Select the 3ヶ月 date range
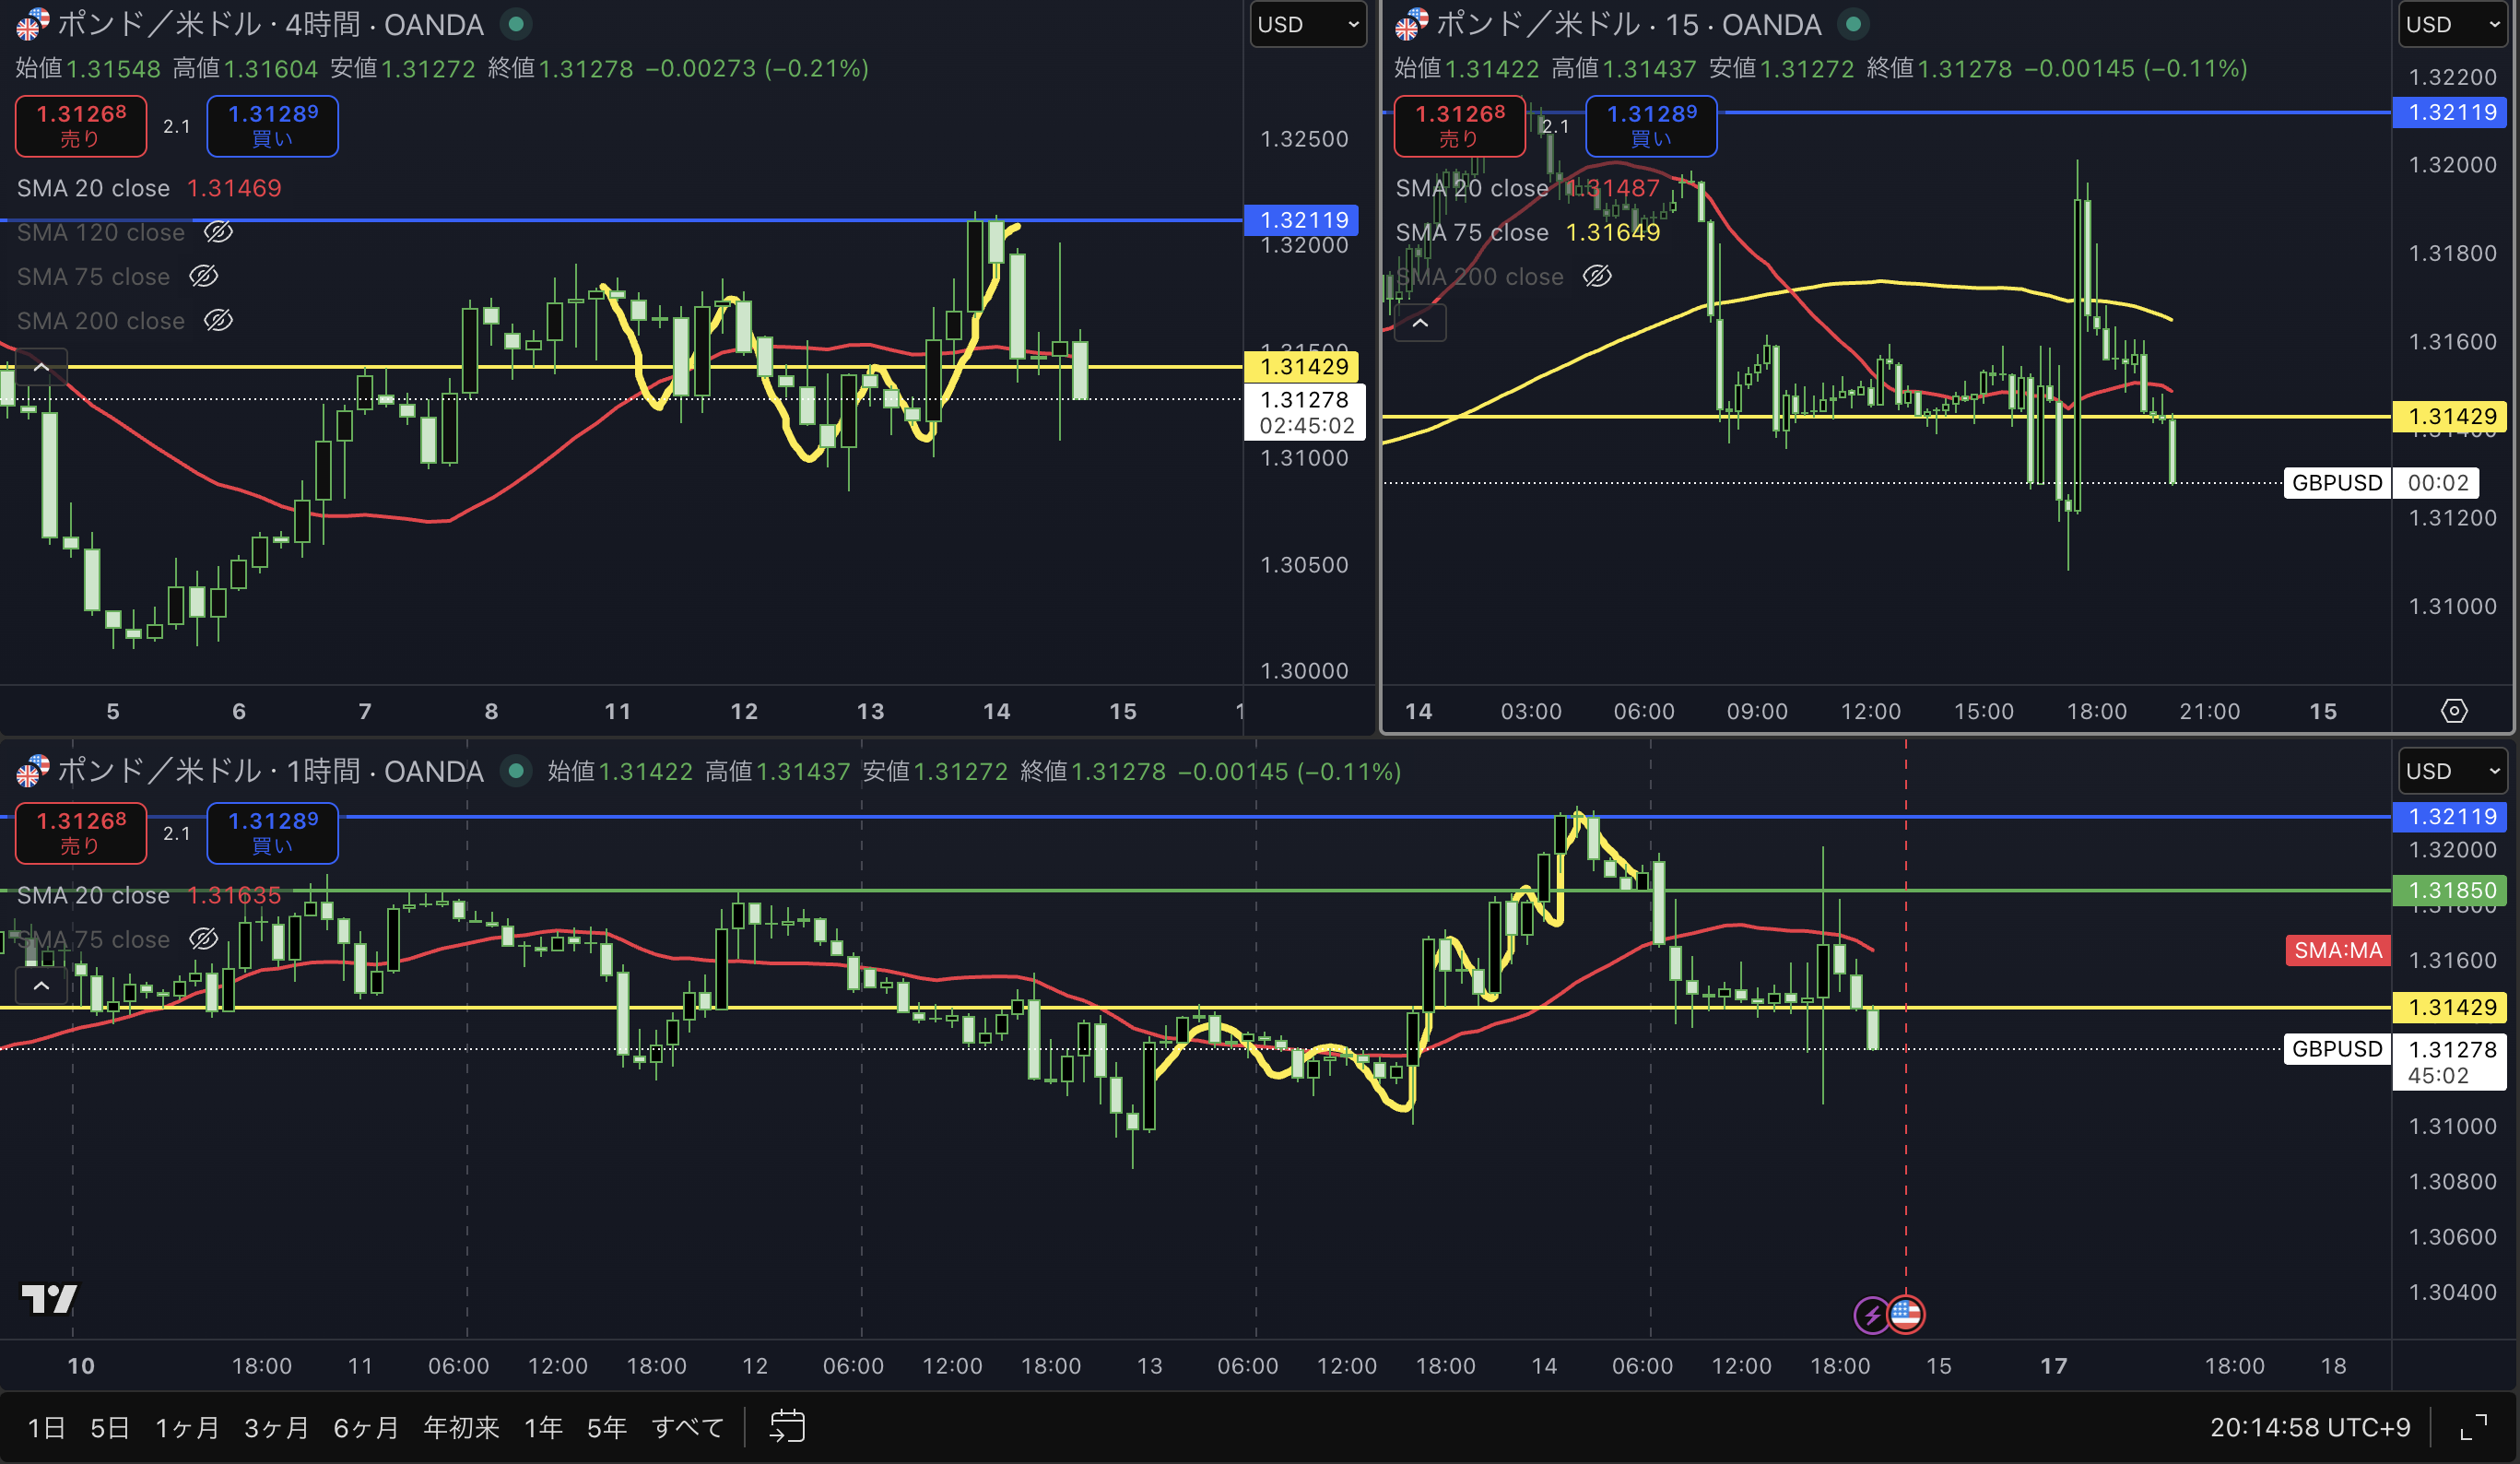Screen dimensions: 2520x1464 276,1427
